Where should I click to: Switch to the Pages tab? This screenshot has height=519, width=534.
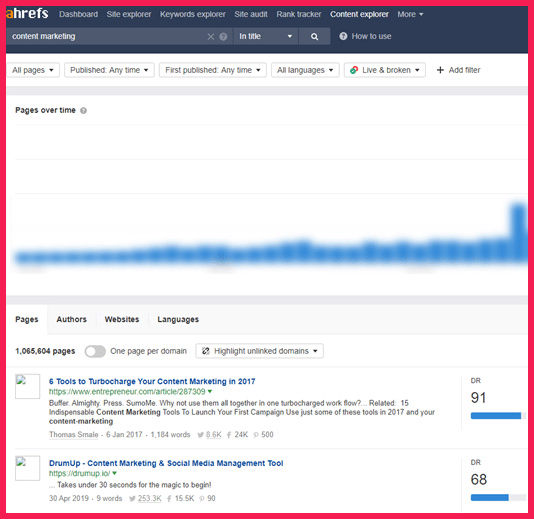pos(27,319)
